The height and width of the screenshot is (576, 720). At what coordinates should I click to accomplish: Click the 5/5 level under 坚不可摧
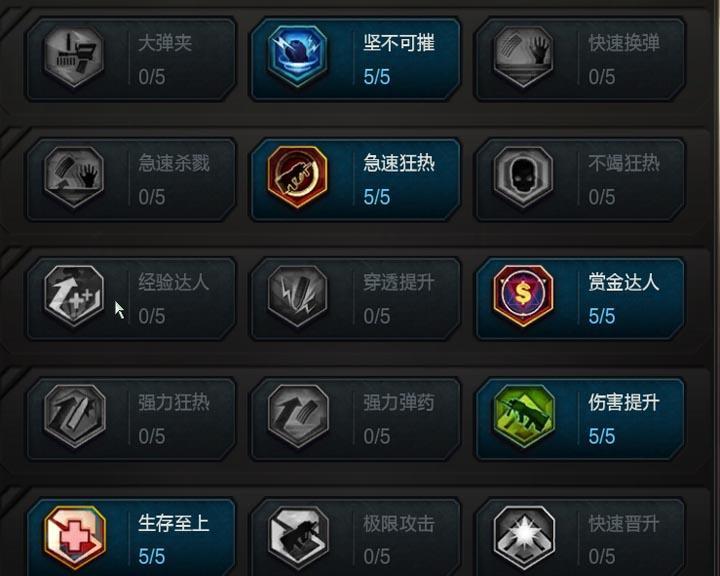coord(377,77)
